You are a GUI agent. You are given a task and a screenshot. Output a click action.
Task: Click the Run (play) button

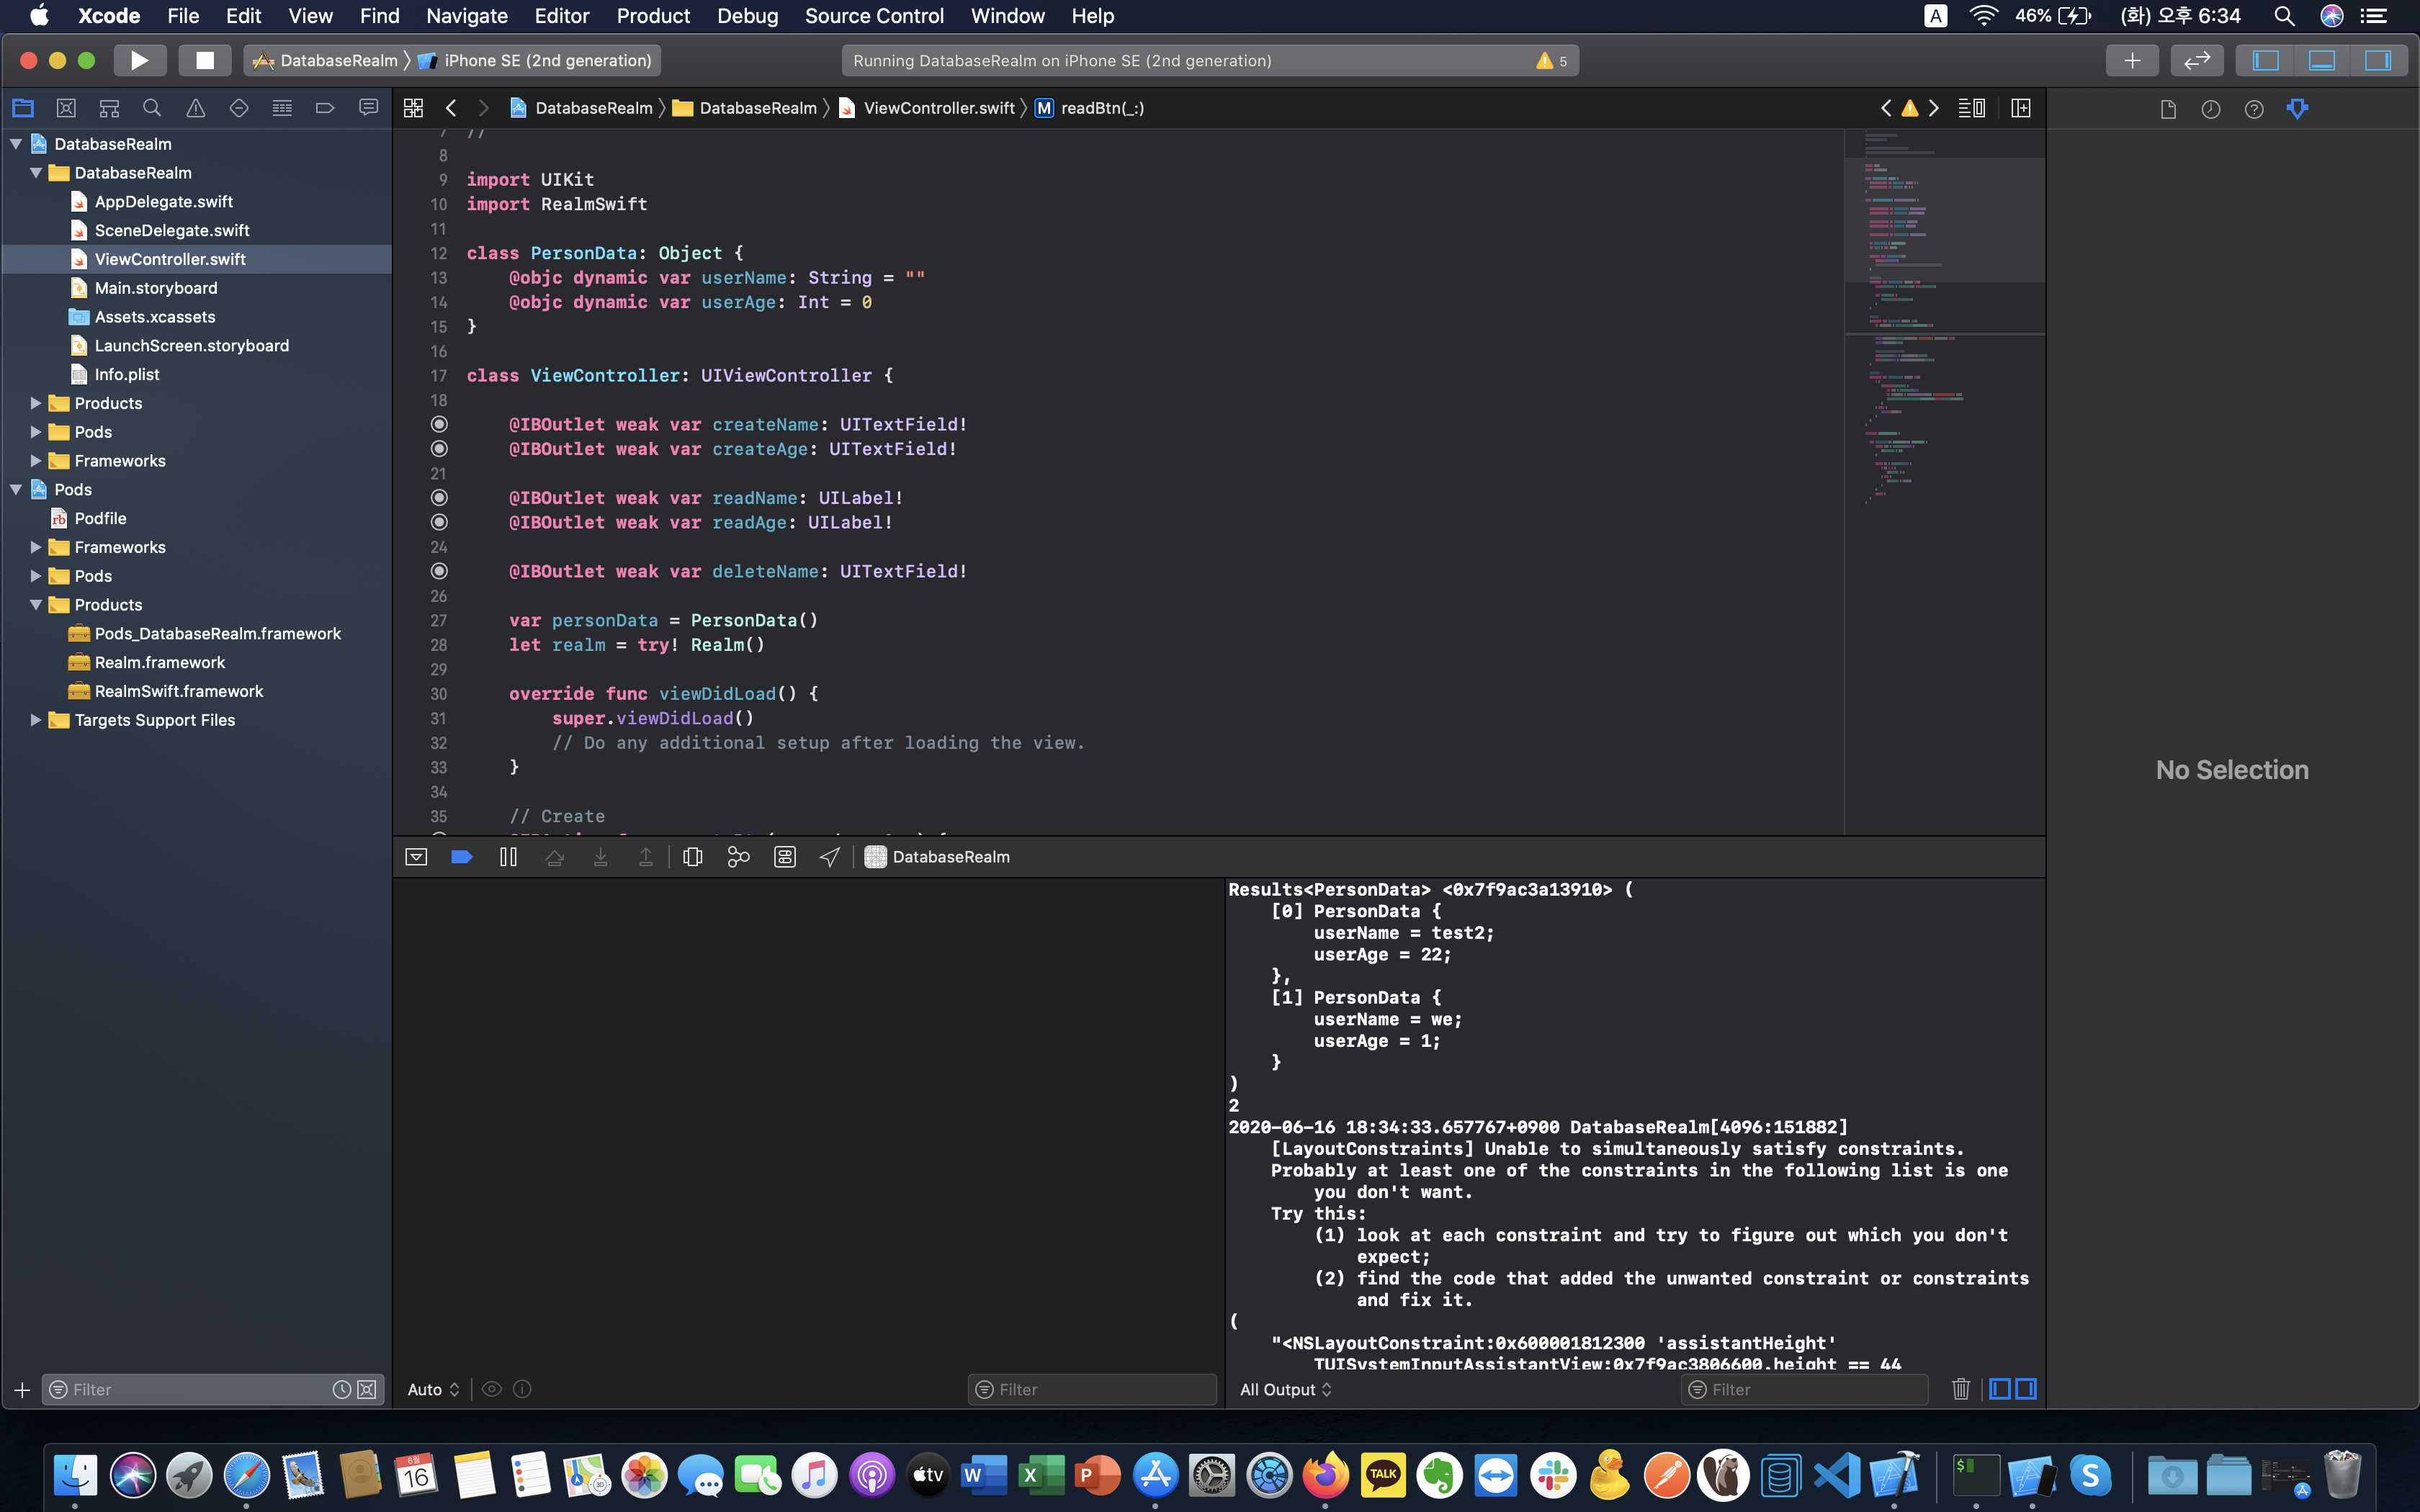click(x=139, y=60)
